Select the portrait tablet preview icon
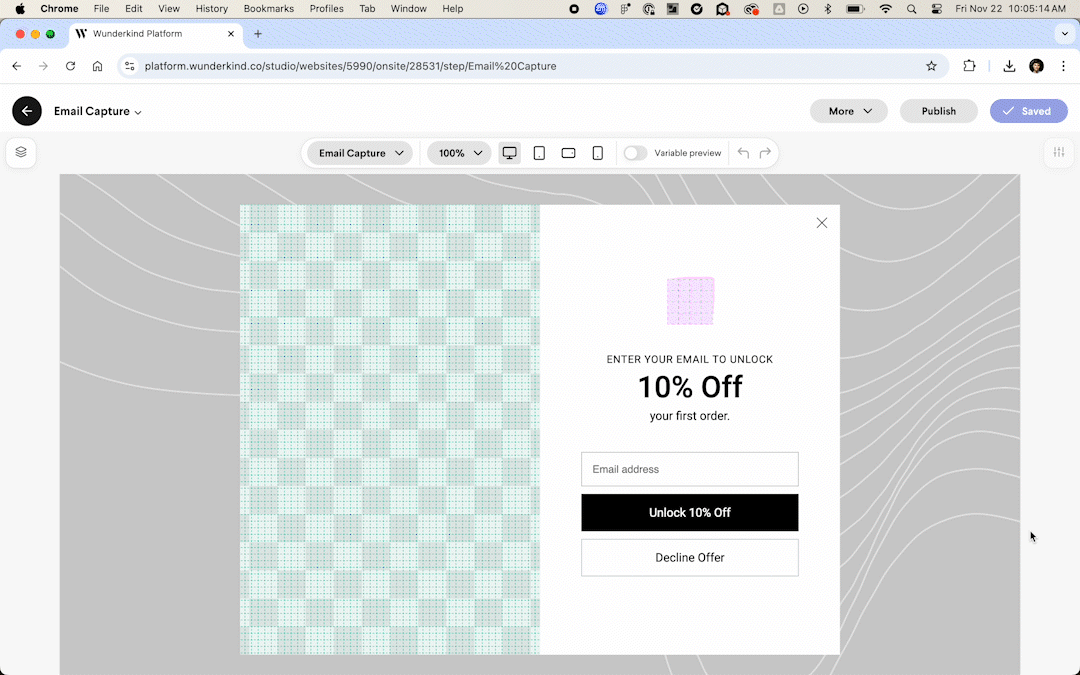This screenshot has height=675, width=1080. pyautogui.click(x=539, y=153)
